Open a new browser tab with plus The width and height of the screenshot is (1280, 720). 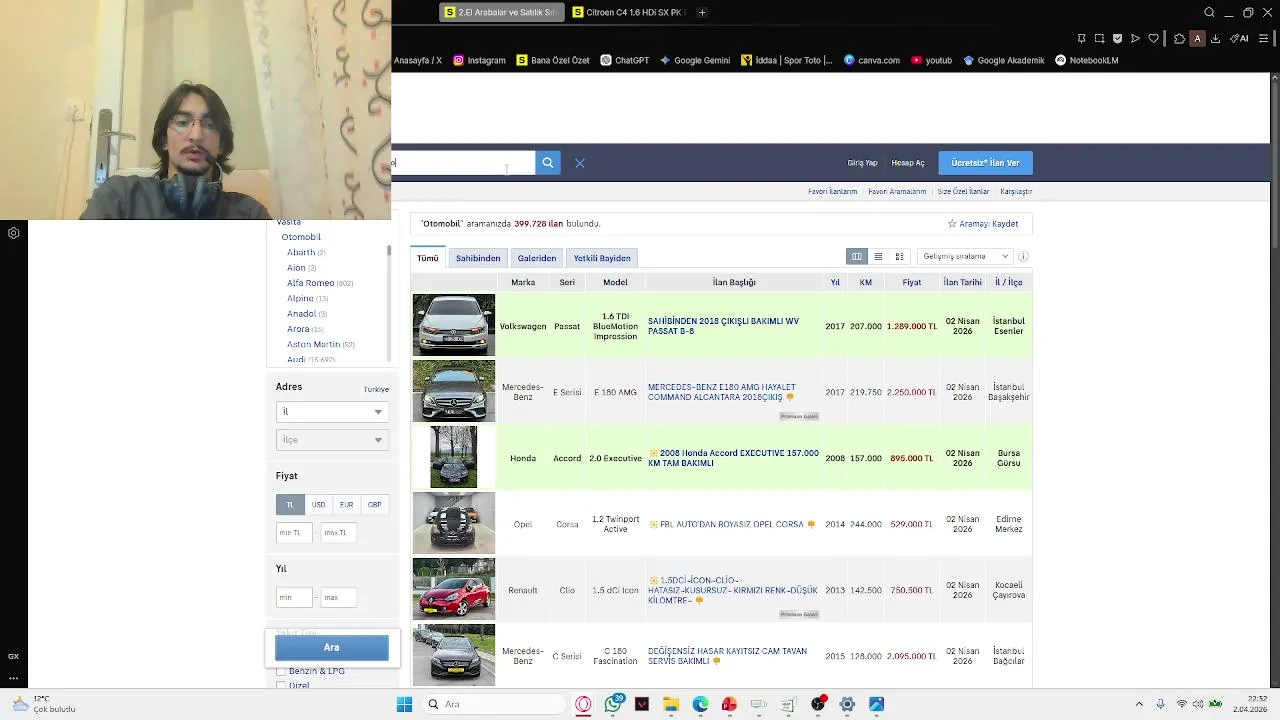click(x=702, y=12)
